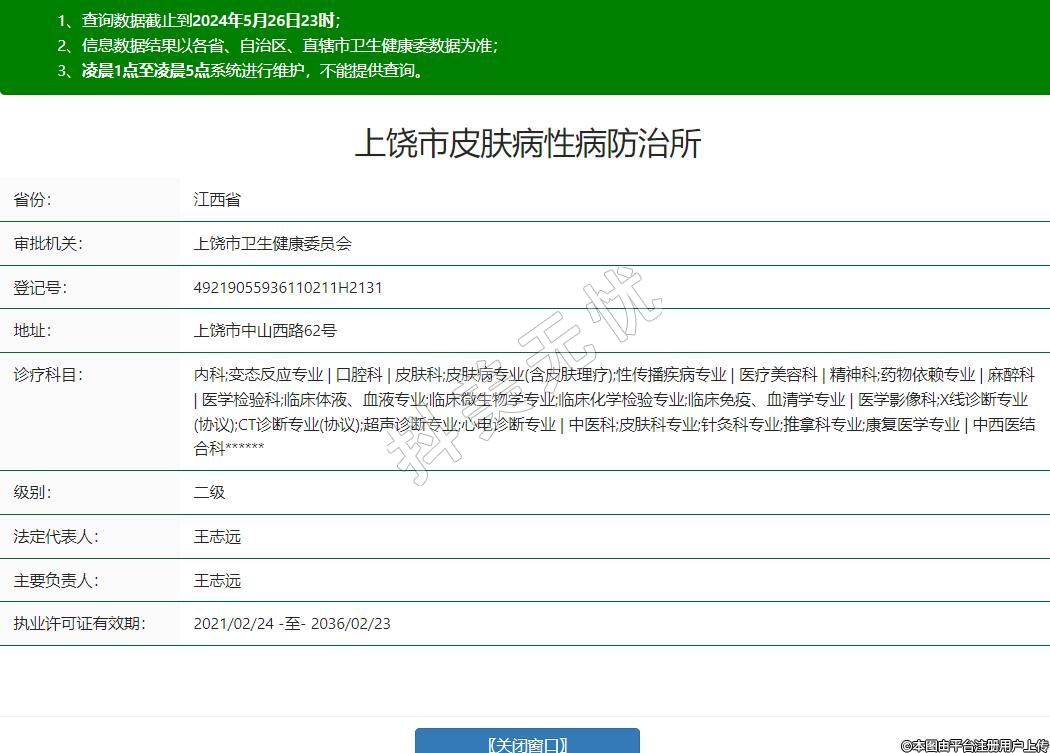The image size is (1050, 753).
Task: Click 王志远 in the 主要负责人 row
Action: (x=217, y=581)
